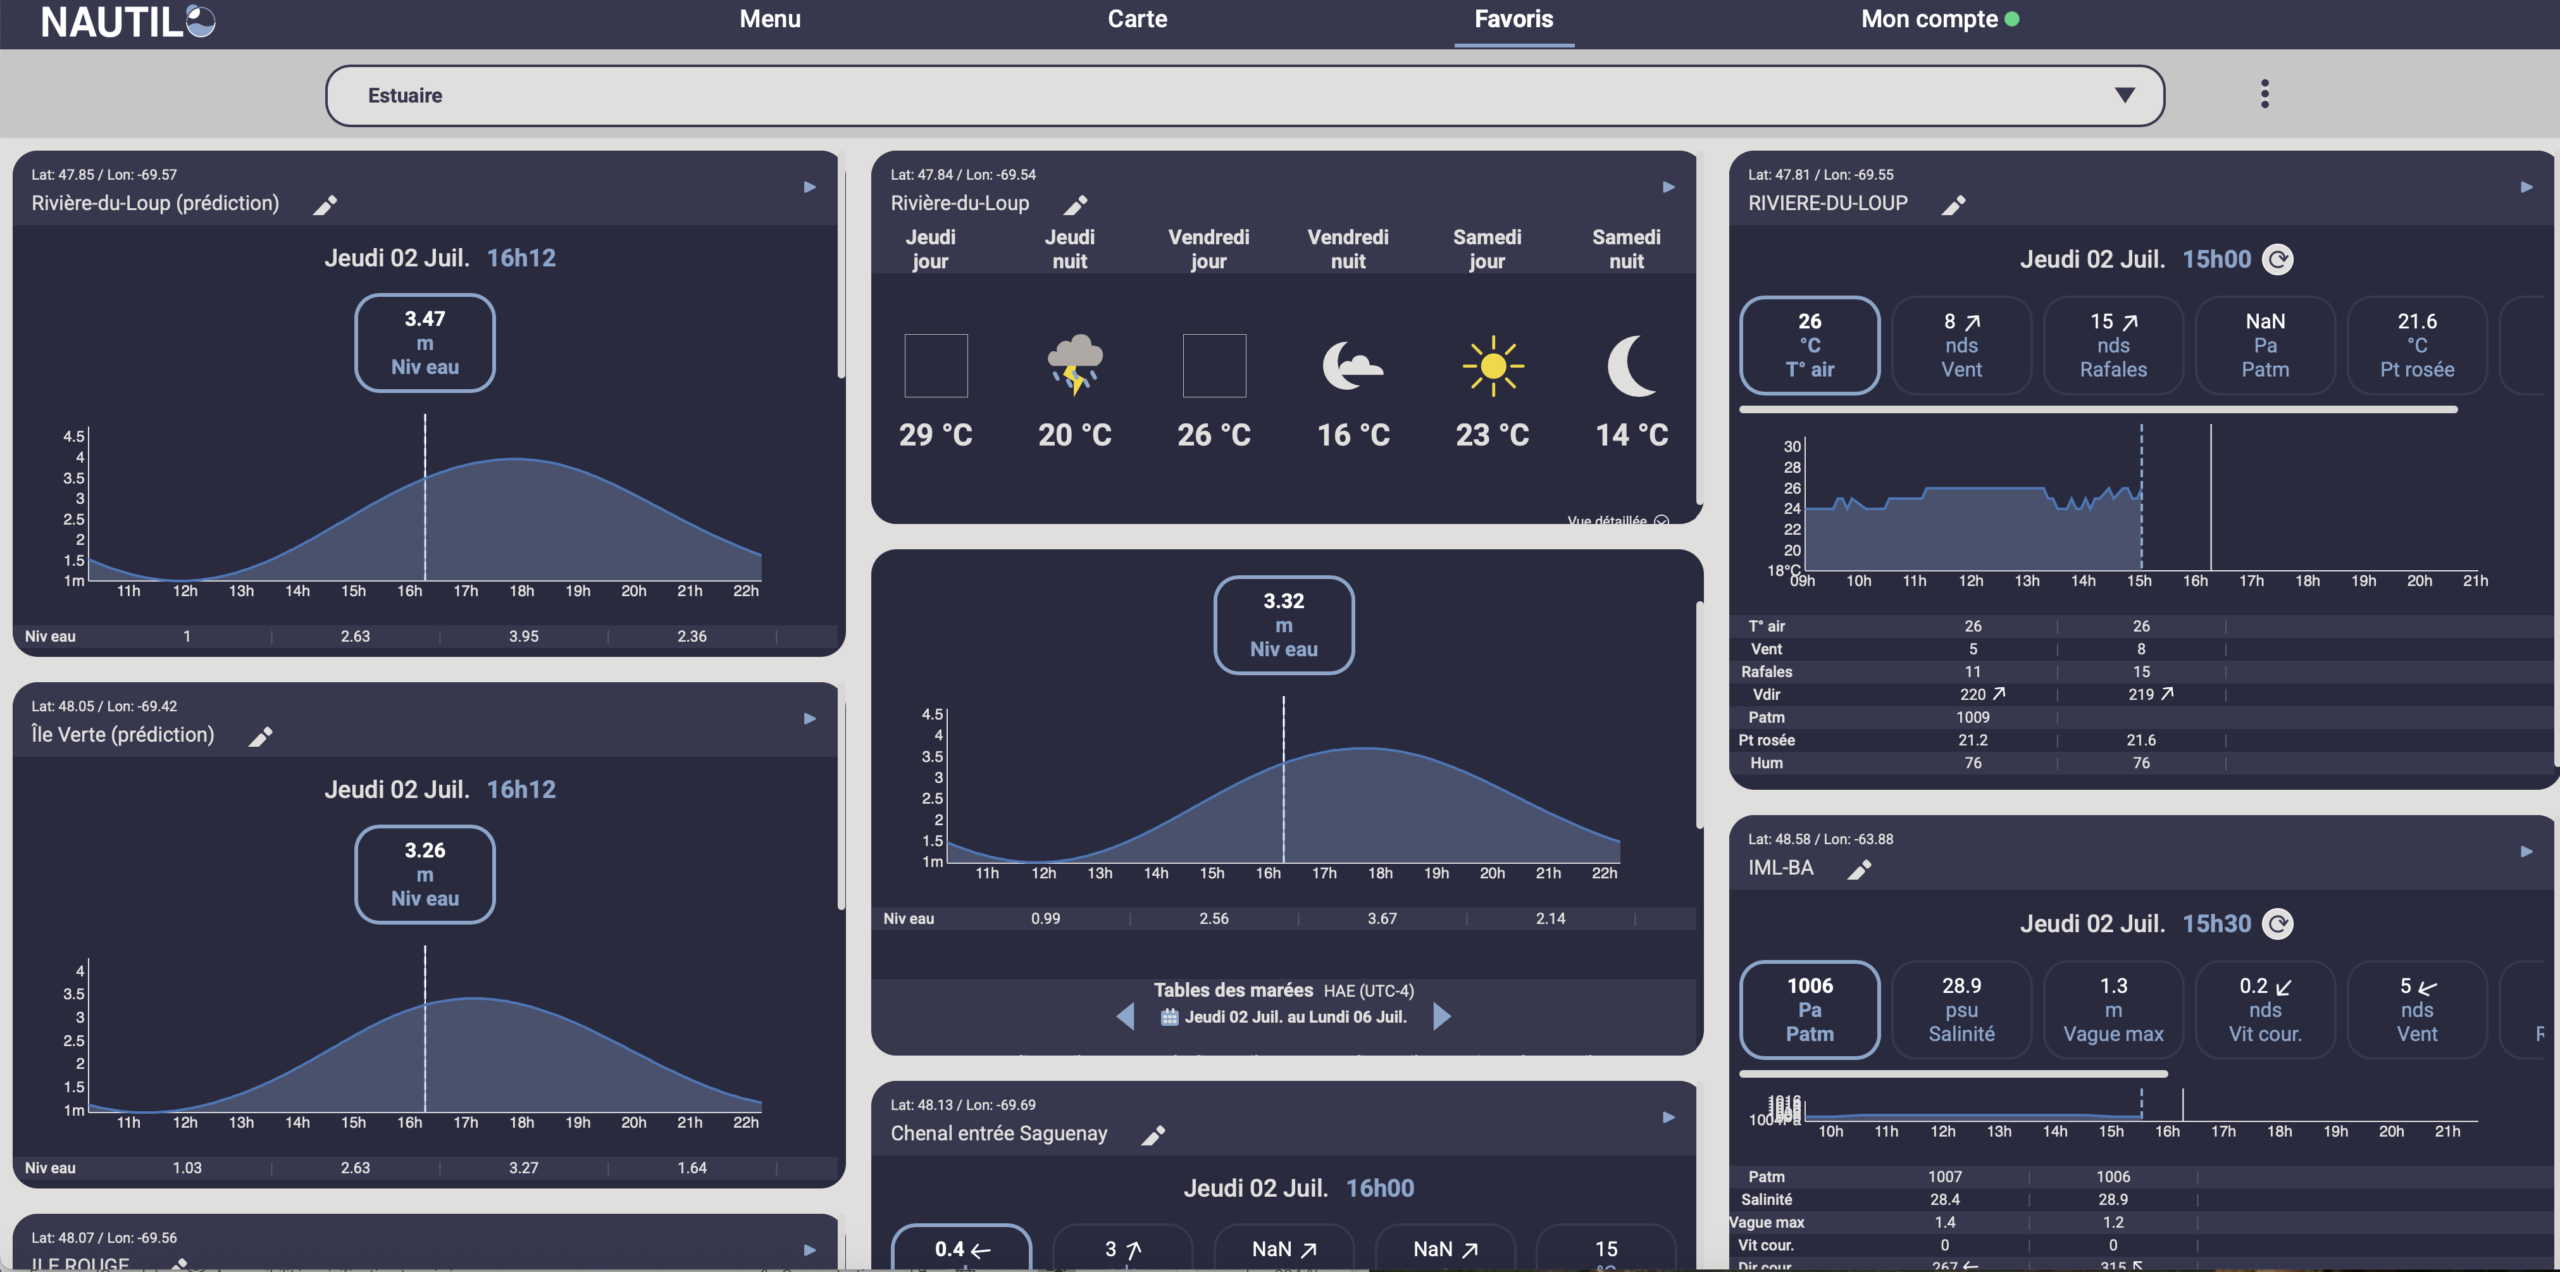Screen dimensions: 2560x1272
Task: Refresh the IML-BA 15h30 reading
Action: 2278,924
